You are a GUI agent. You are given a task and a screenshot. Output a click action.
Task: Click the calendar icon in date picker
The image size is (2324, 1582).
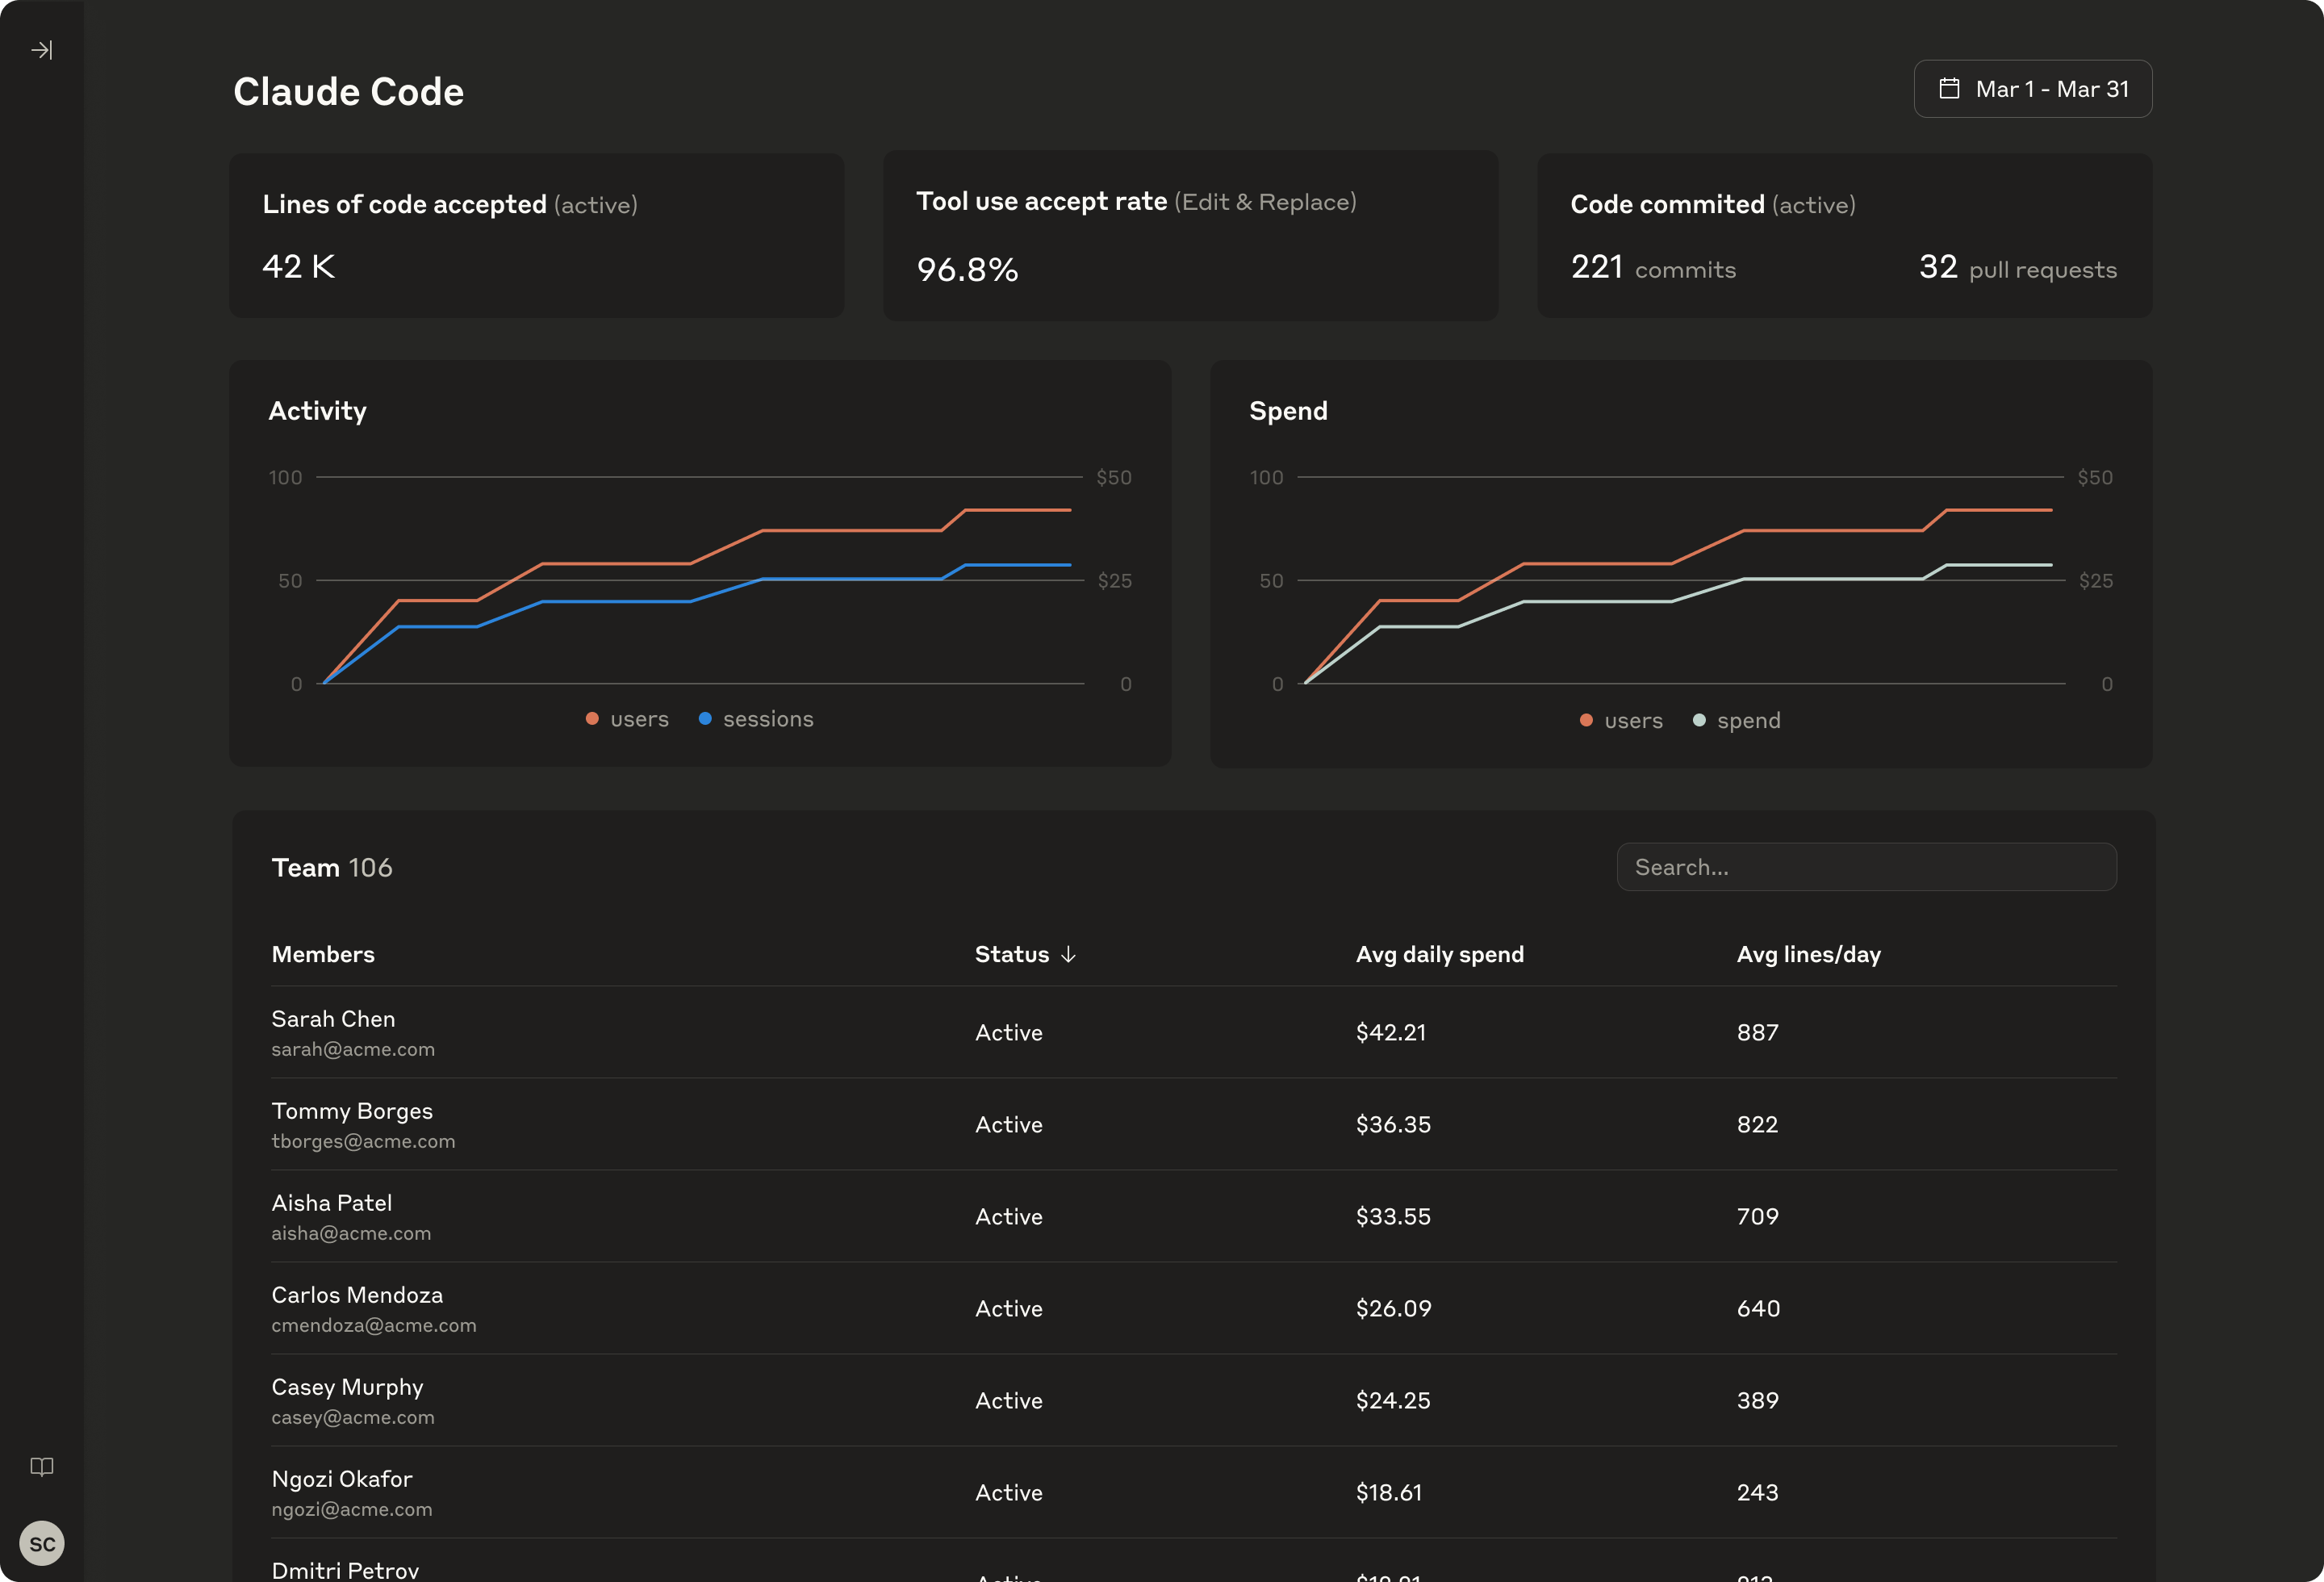coord(1949,89)
